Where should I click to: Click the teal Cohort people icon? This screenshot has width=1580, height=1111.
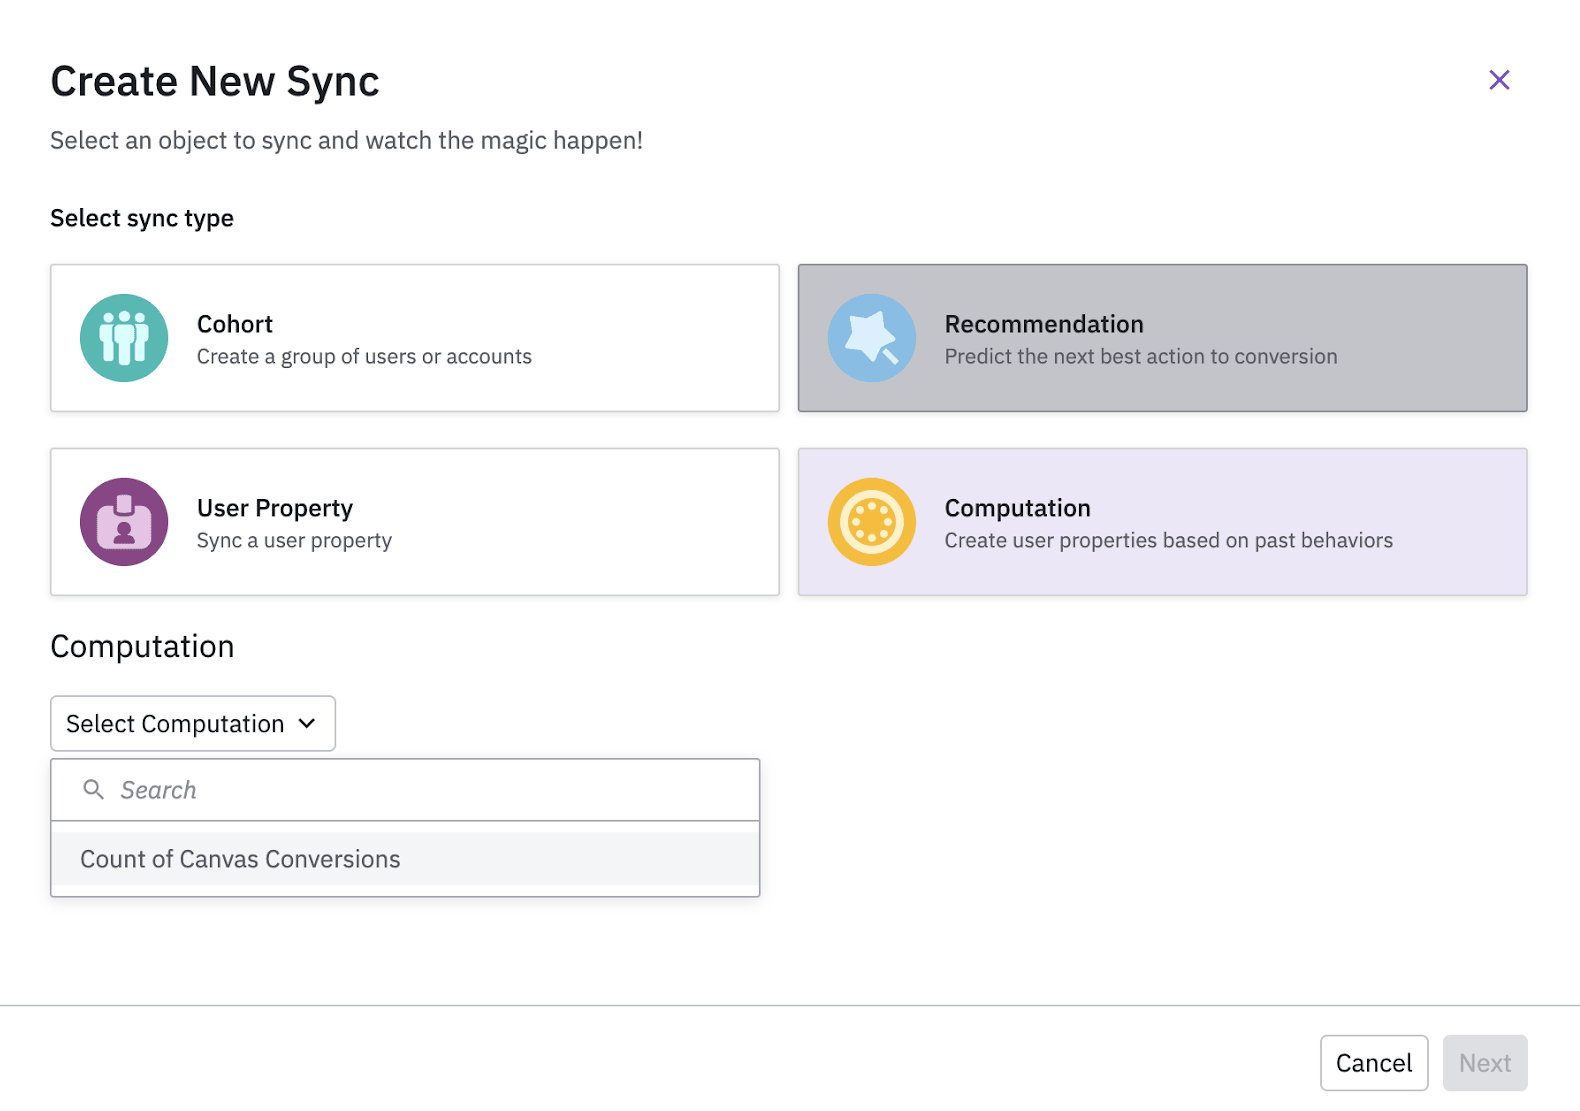pos(124,338)
